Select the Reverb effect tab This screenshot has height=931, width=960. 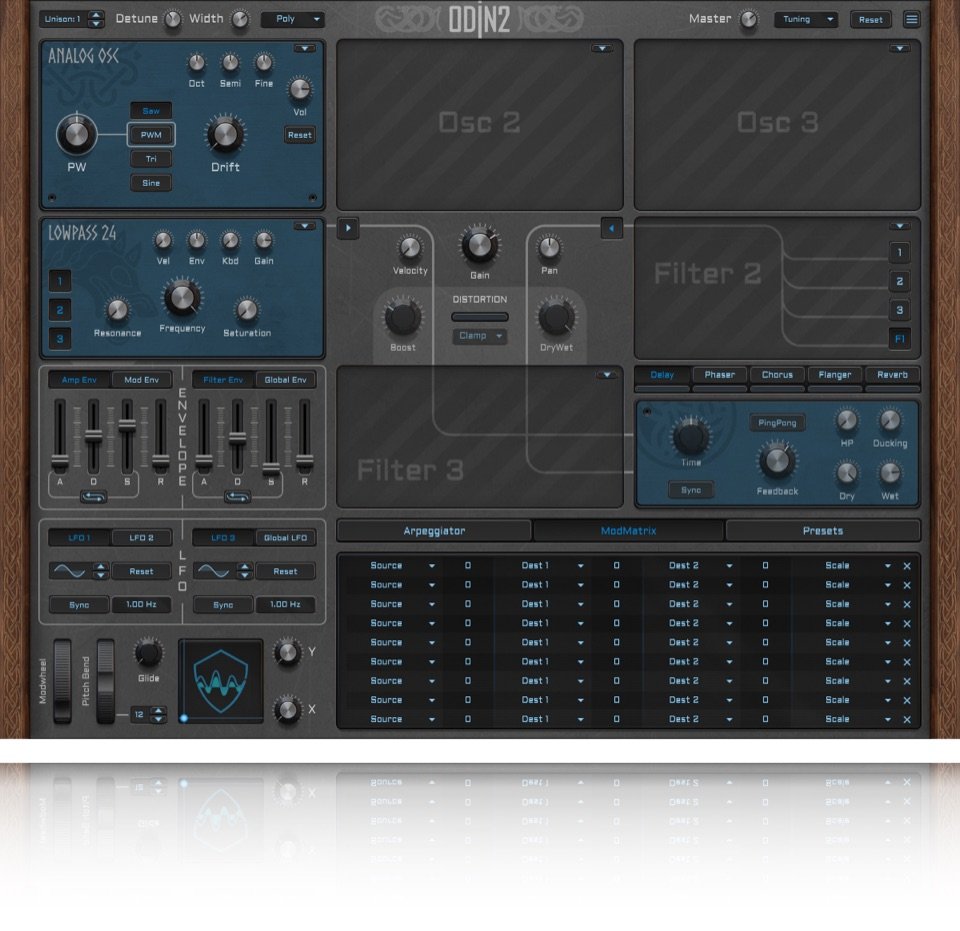(892, 375)
